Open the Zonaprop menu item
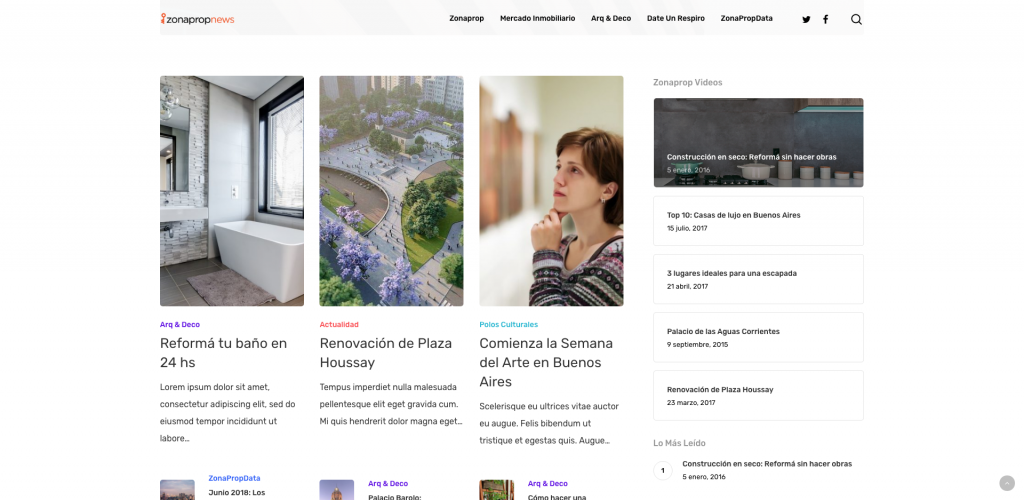This screenshot has width=1024, height=500. pyautogui.click(x=466, y=18)
